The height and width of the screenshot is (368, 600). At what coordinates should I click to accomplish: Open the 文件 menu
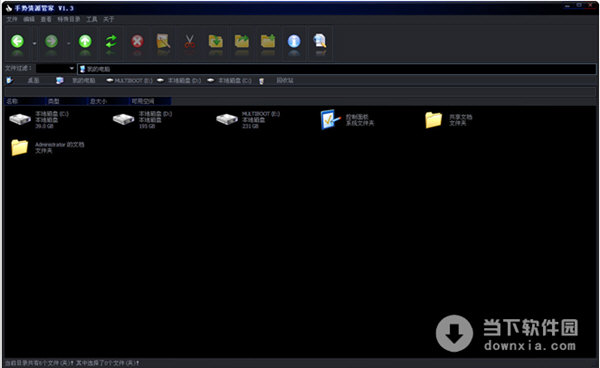point(11,19)
